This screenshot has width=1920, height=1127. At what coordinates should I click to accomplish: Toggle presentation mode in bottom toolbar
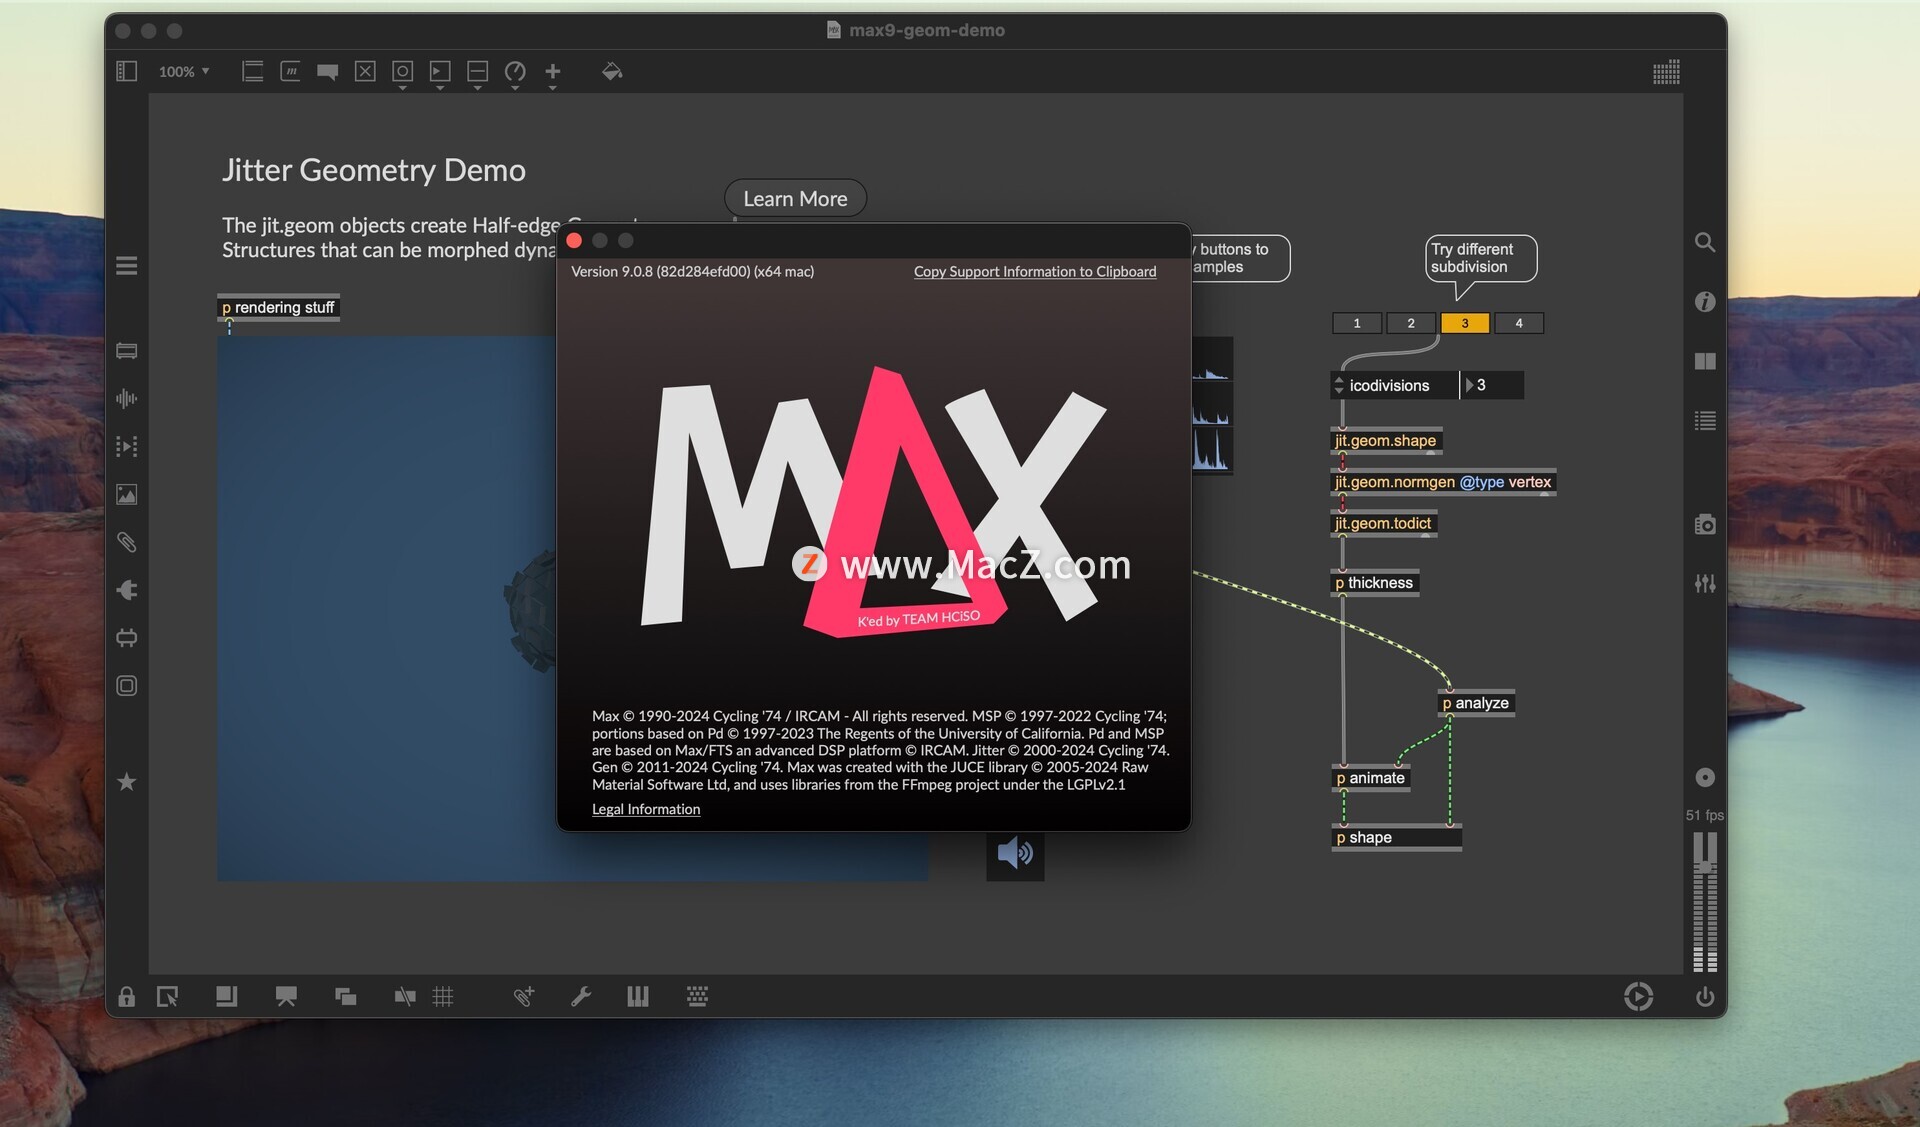coord(286,996)
